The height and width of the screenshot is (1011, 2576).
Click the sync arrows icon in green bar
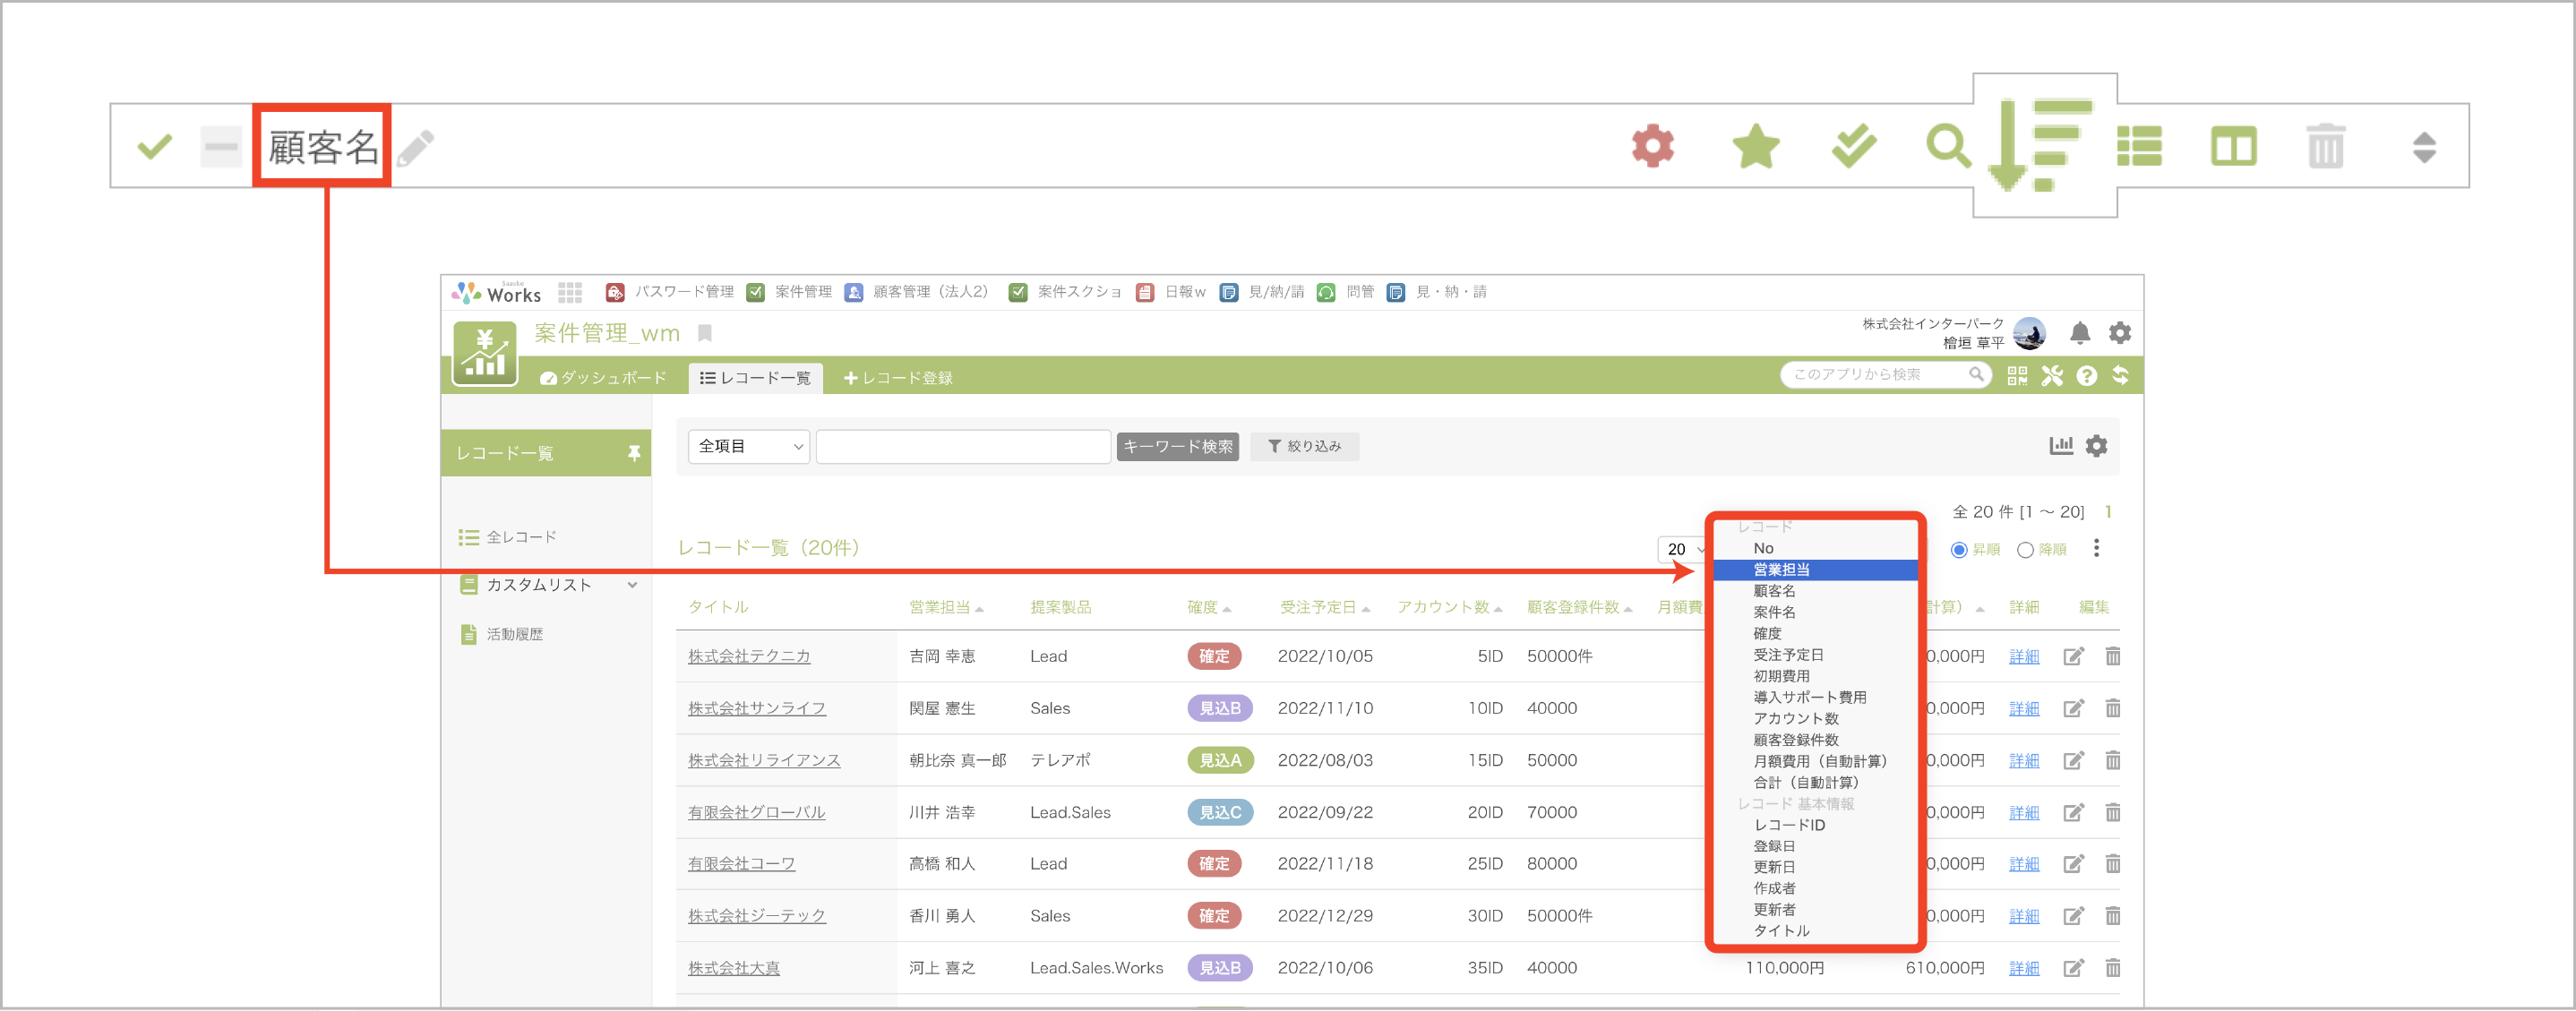(2119, 376)
